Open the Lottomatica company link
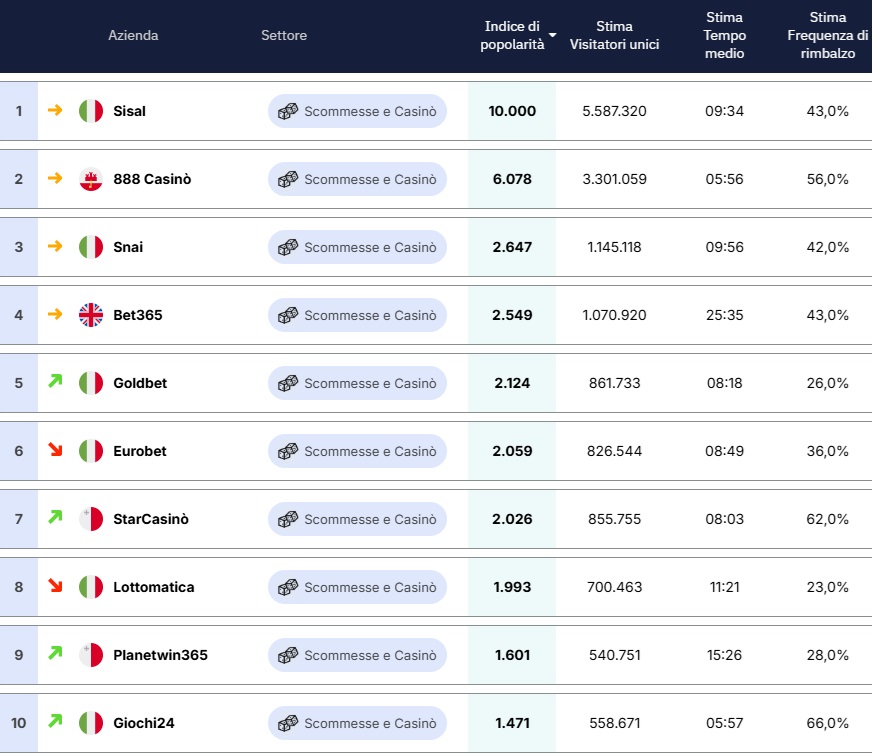The image size is (872, 753). (153, 587)
